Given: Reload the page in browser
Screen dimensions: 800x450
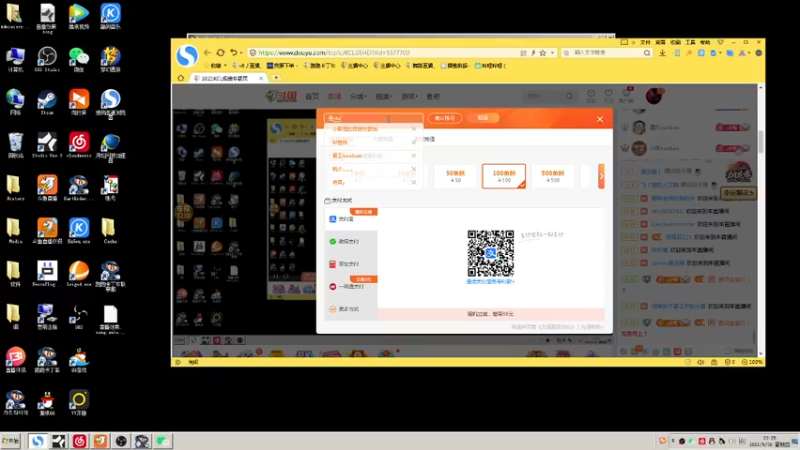Looking at the screenshot, I should point(220,53).
